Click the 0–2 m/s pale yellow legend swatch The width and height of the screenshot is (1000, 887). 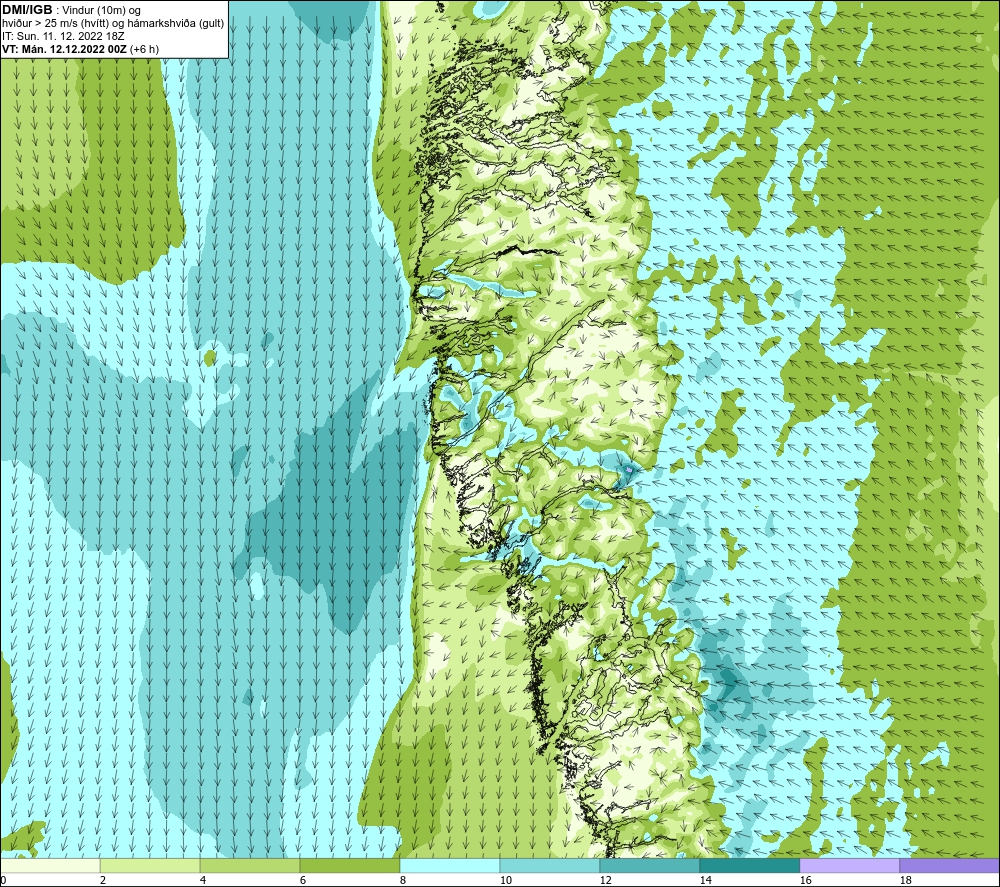[x=50, y=866]
